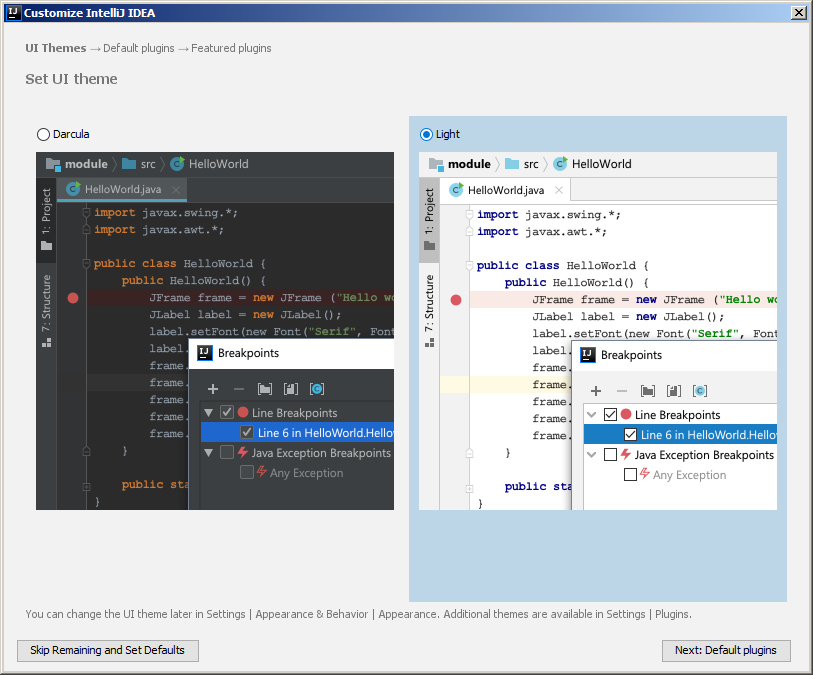The height and width of the screenshot is (675, 813).
Task: Click group by package icon in Light preview
Action: coord(648,391)
